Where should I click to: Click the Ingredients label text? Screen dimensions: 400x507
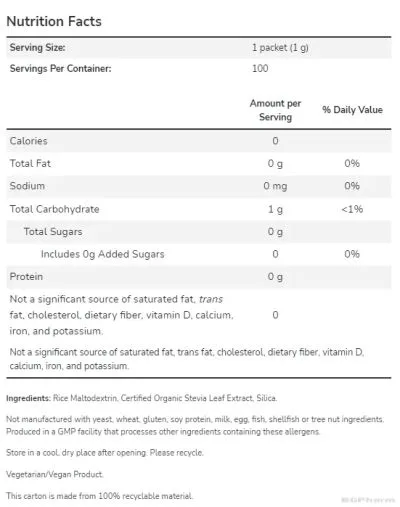[x=28, y=398]
